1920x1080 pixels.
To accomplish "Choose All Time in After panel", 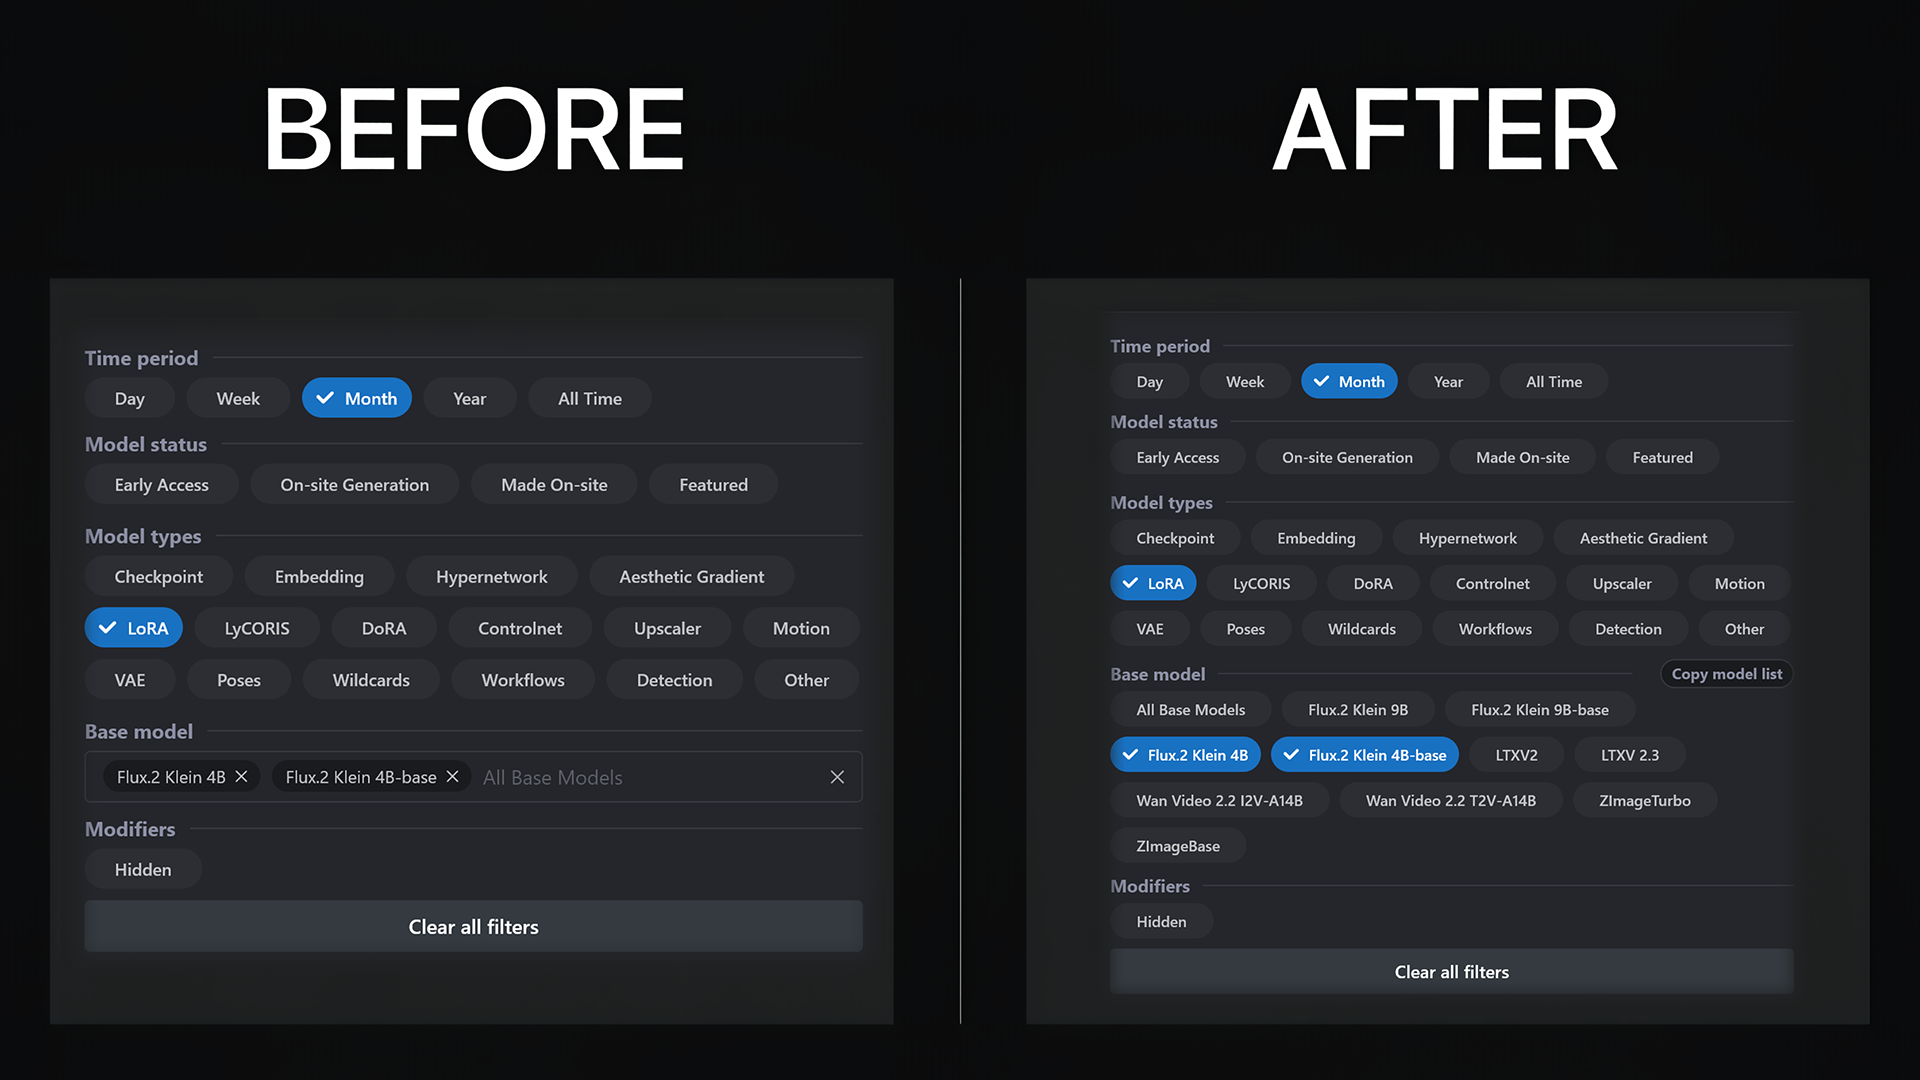I will point(1554,381).
